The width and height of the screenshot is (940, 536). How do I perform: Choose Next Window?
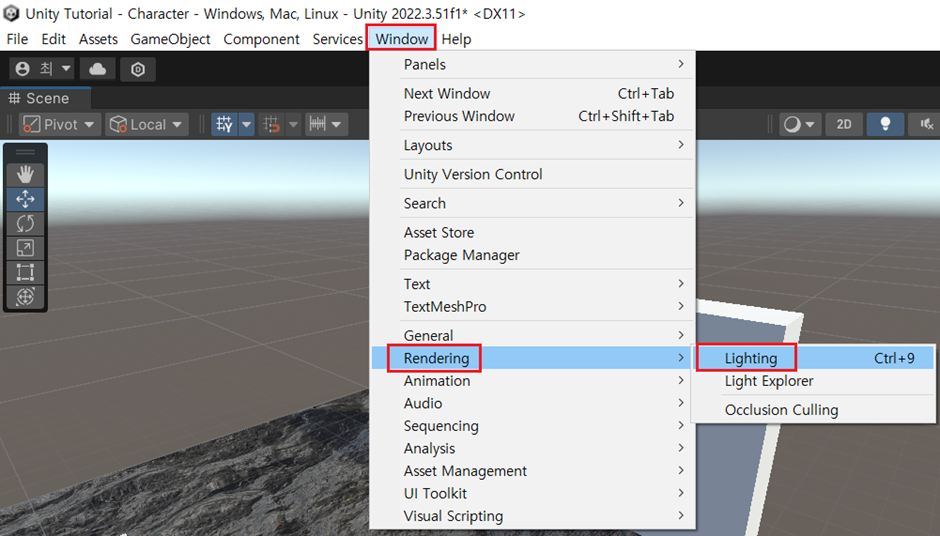pos(532,94)
